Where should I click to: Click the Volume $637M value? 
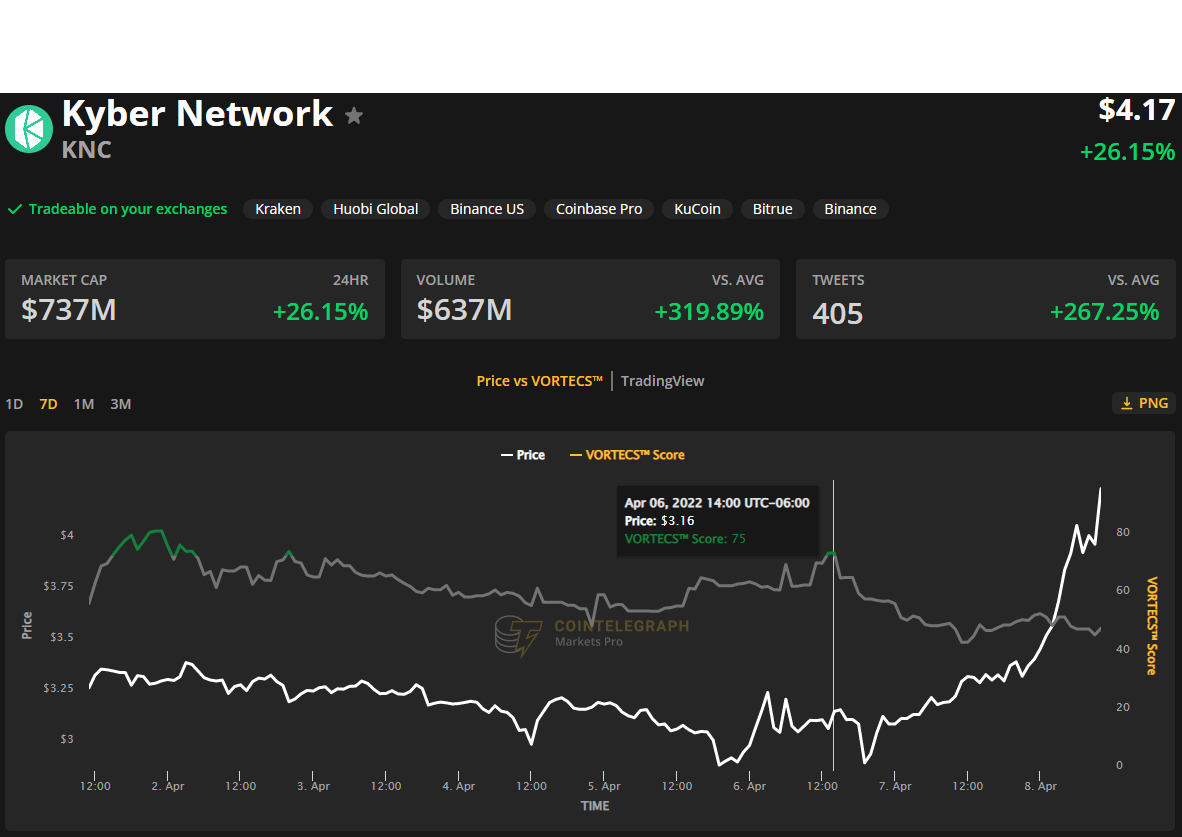pyautogui.click(x=464, y=310)
